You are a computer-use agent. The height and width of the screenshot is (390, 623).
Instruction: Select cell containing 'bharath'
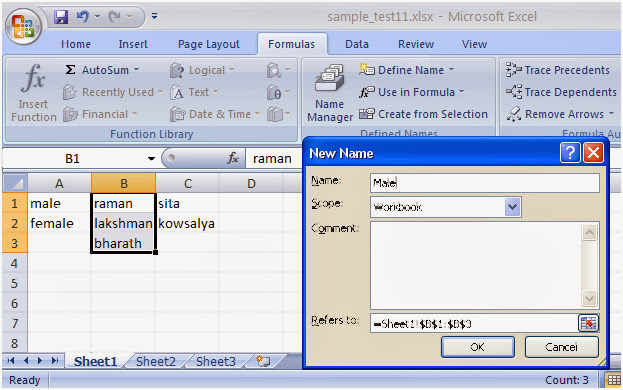pos(123,243)
